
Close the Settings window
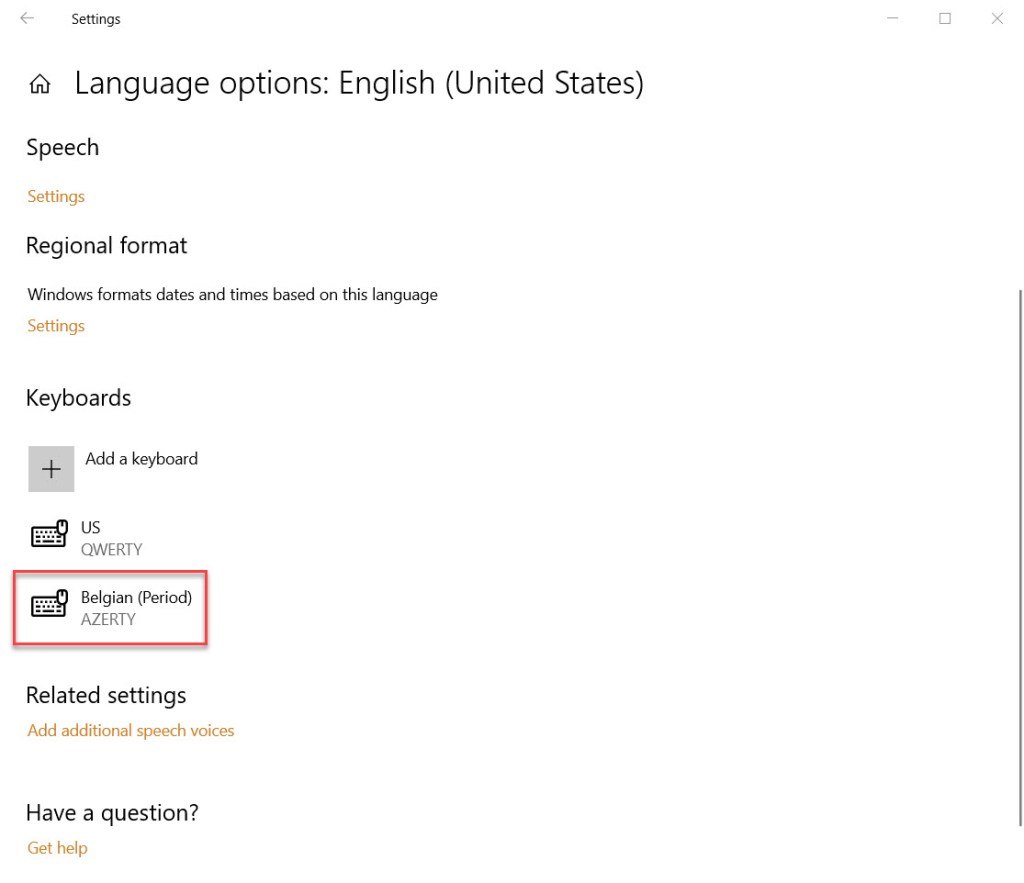tap(997, 19)
